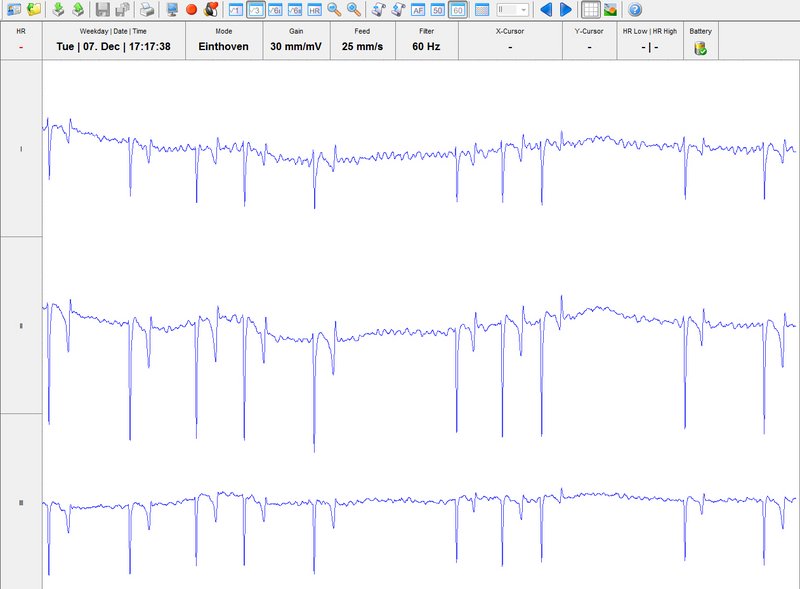Click the lead II channel label
This screenshot has width=800, height=589.
(x=21, y=326)
